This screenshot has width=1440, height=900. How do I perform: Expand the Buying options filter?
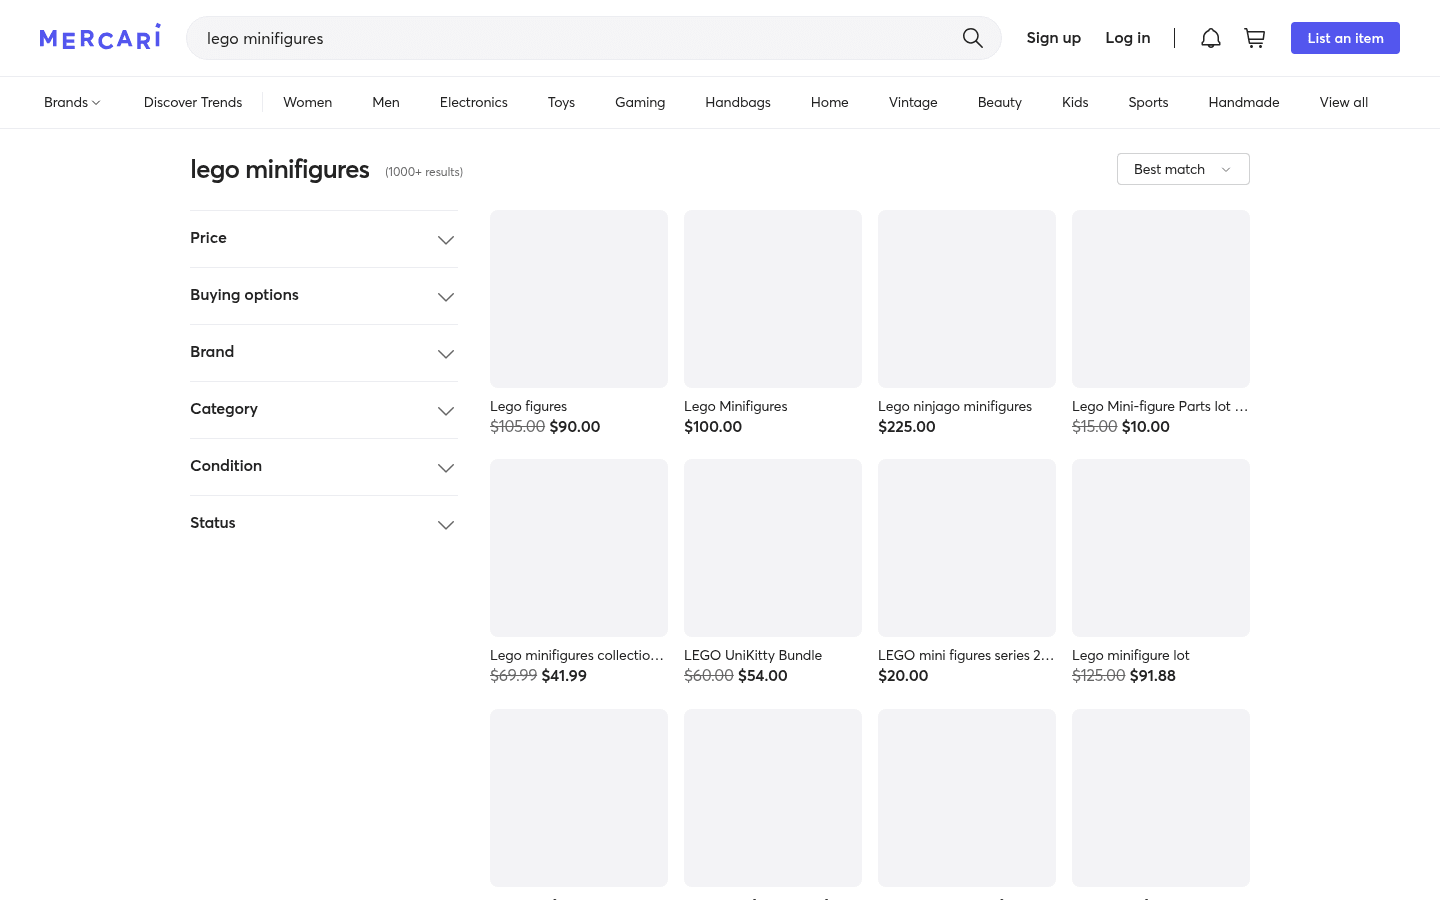(x=324, y=296)
